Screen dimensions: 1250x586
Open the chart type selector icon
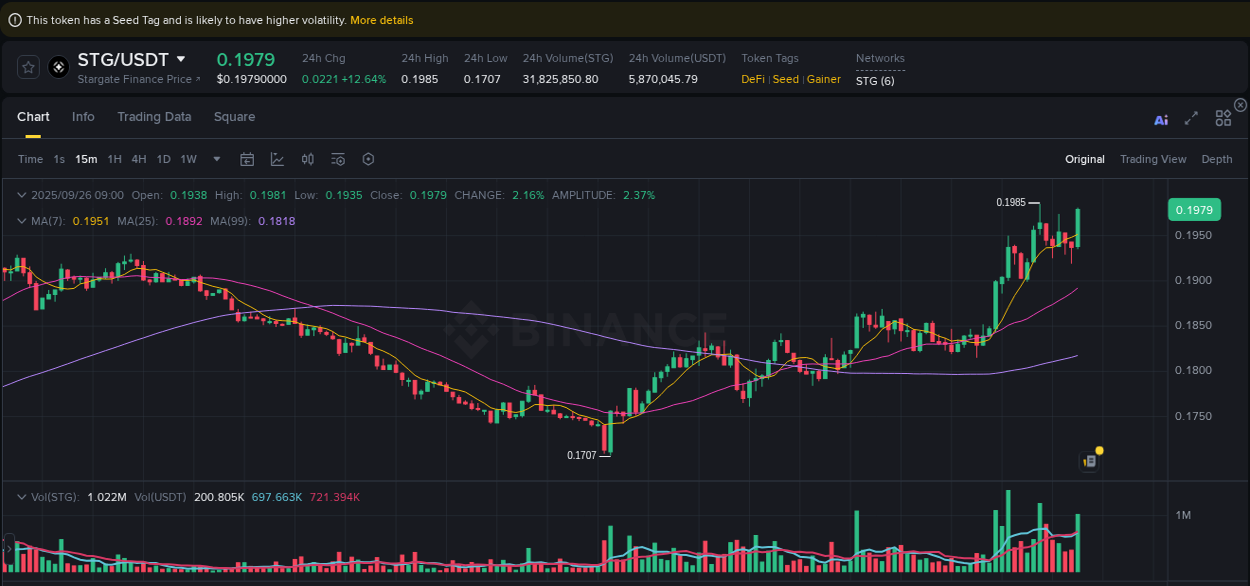[277, 159]
